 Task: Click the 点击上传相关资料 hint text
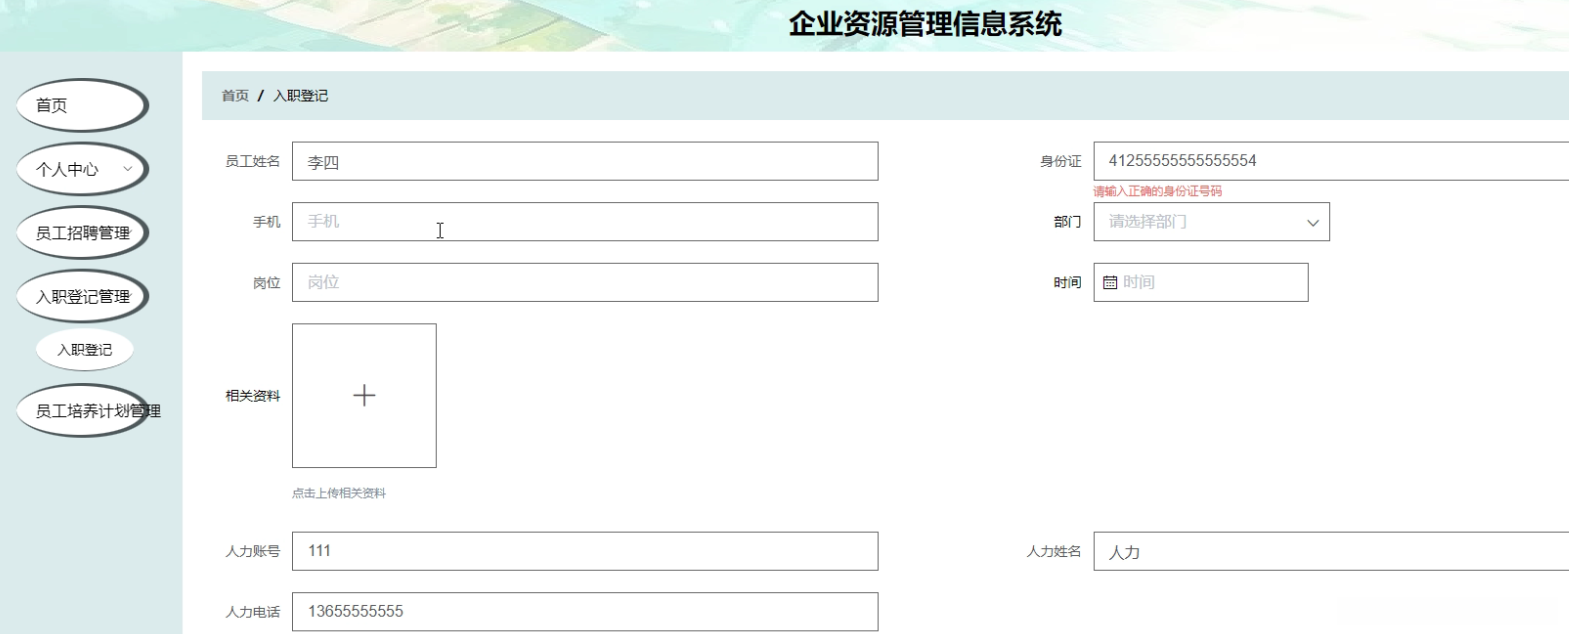(339, 493)
